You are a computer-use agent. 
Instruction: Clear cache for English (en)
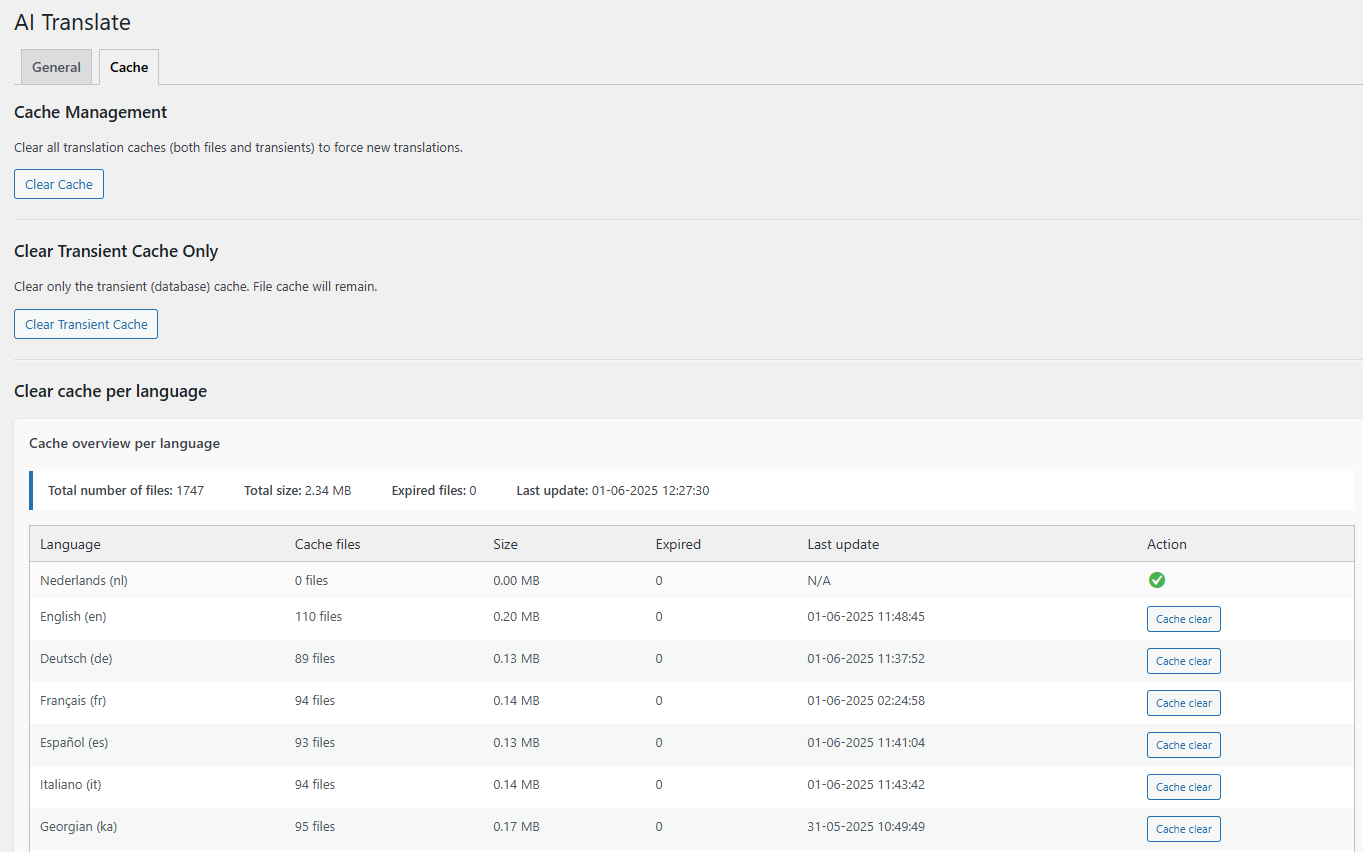[x=1184, y=619]
